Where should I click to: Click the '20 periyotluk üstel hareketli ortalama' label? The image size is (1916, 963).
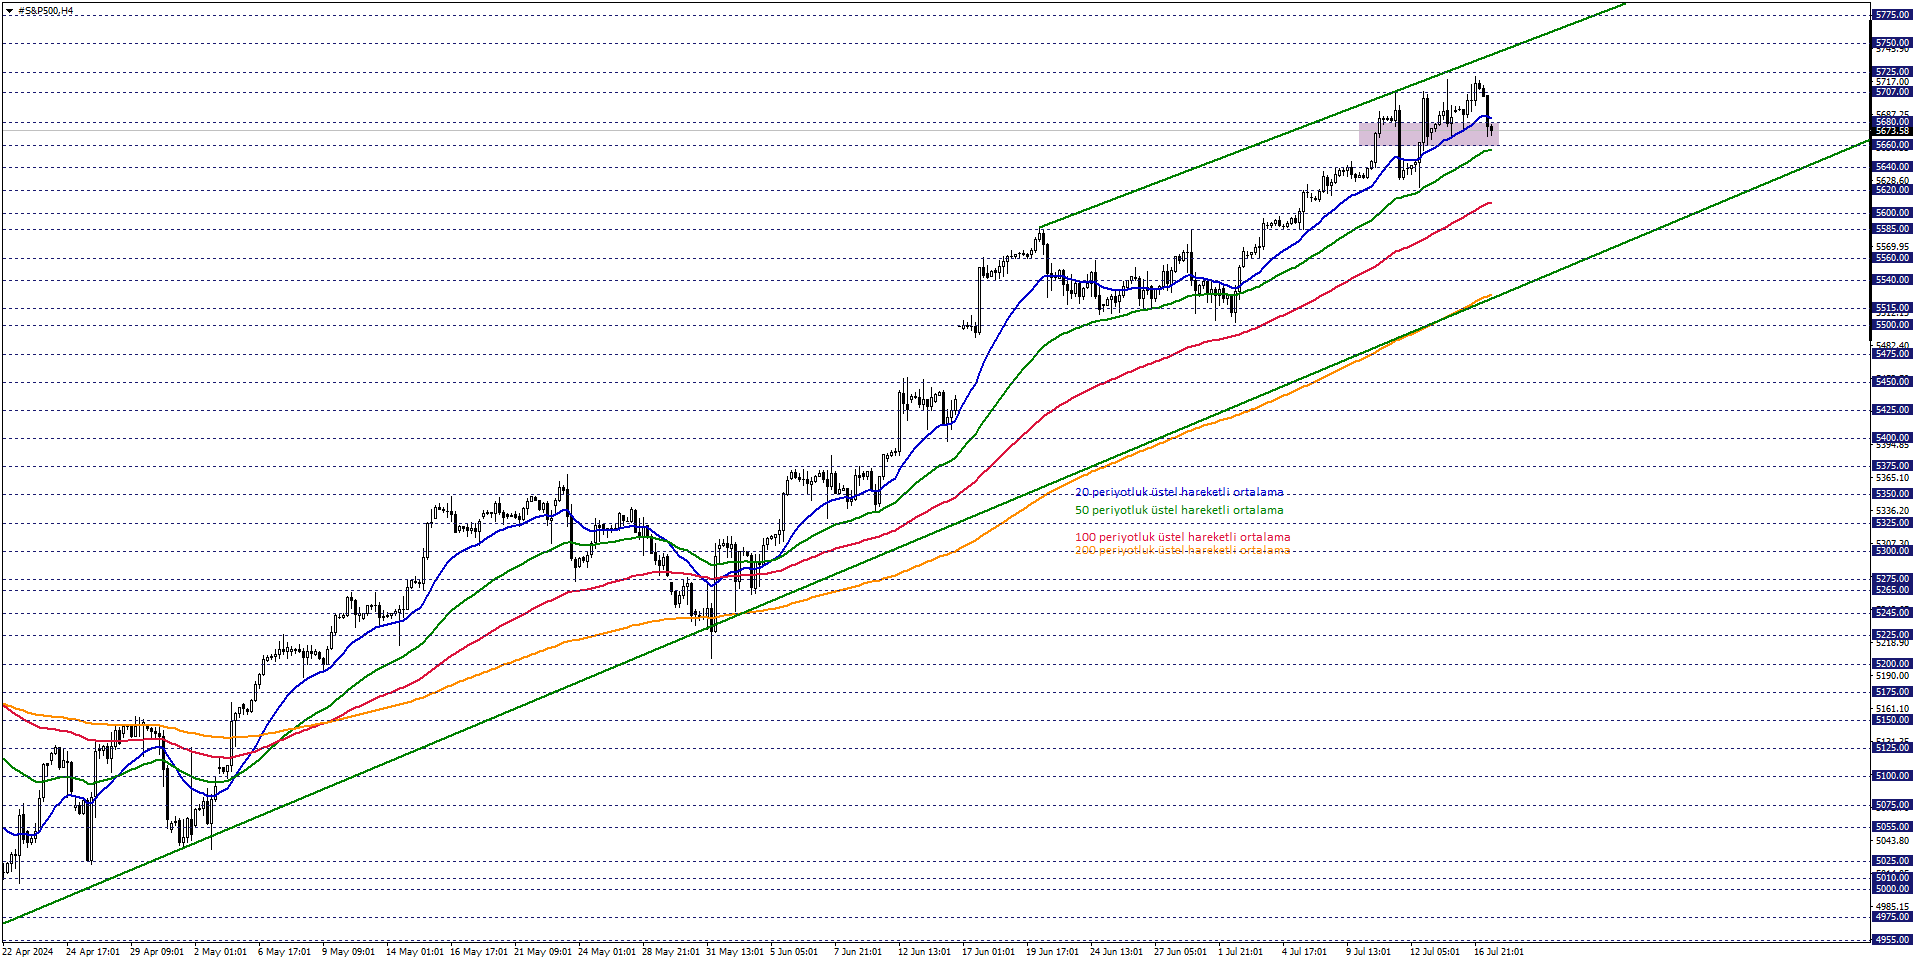click(x=1179, y=492)
